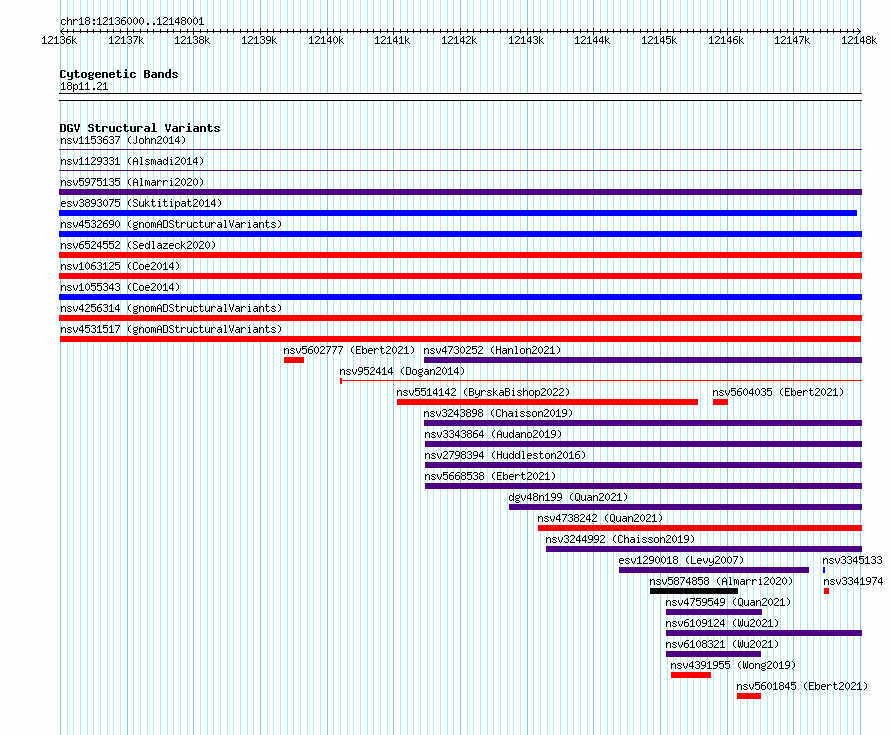Select the nsv4738242 (Quan2021) red bar
890x735 pixels.
(700, 528)
